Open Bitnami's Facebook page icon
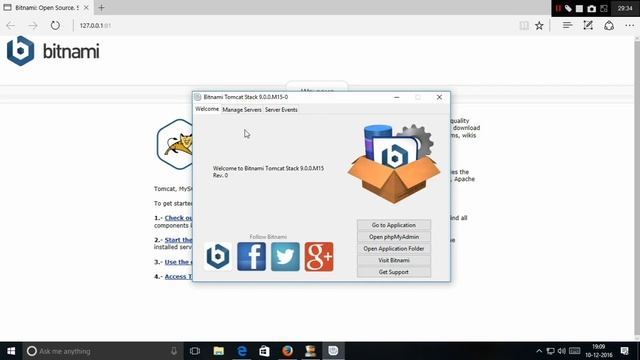 coord(251,256)
